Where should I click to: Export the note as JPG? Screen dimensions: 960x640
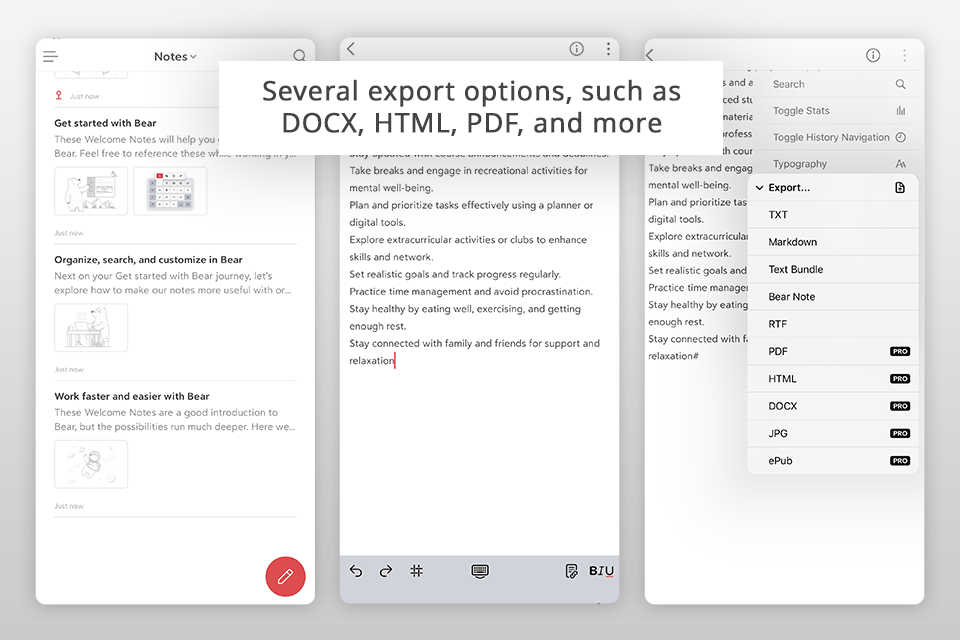point(833,434)
